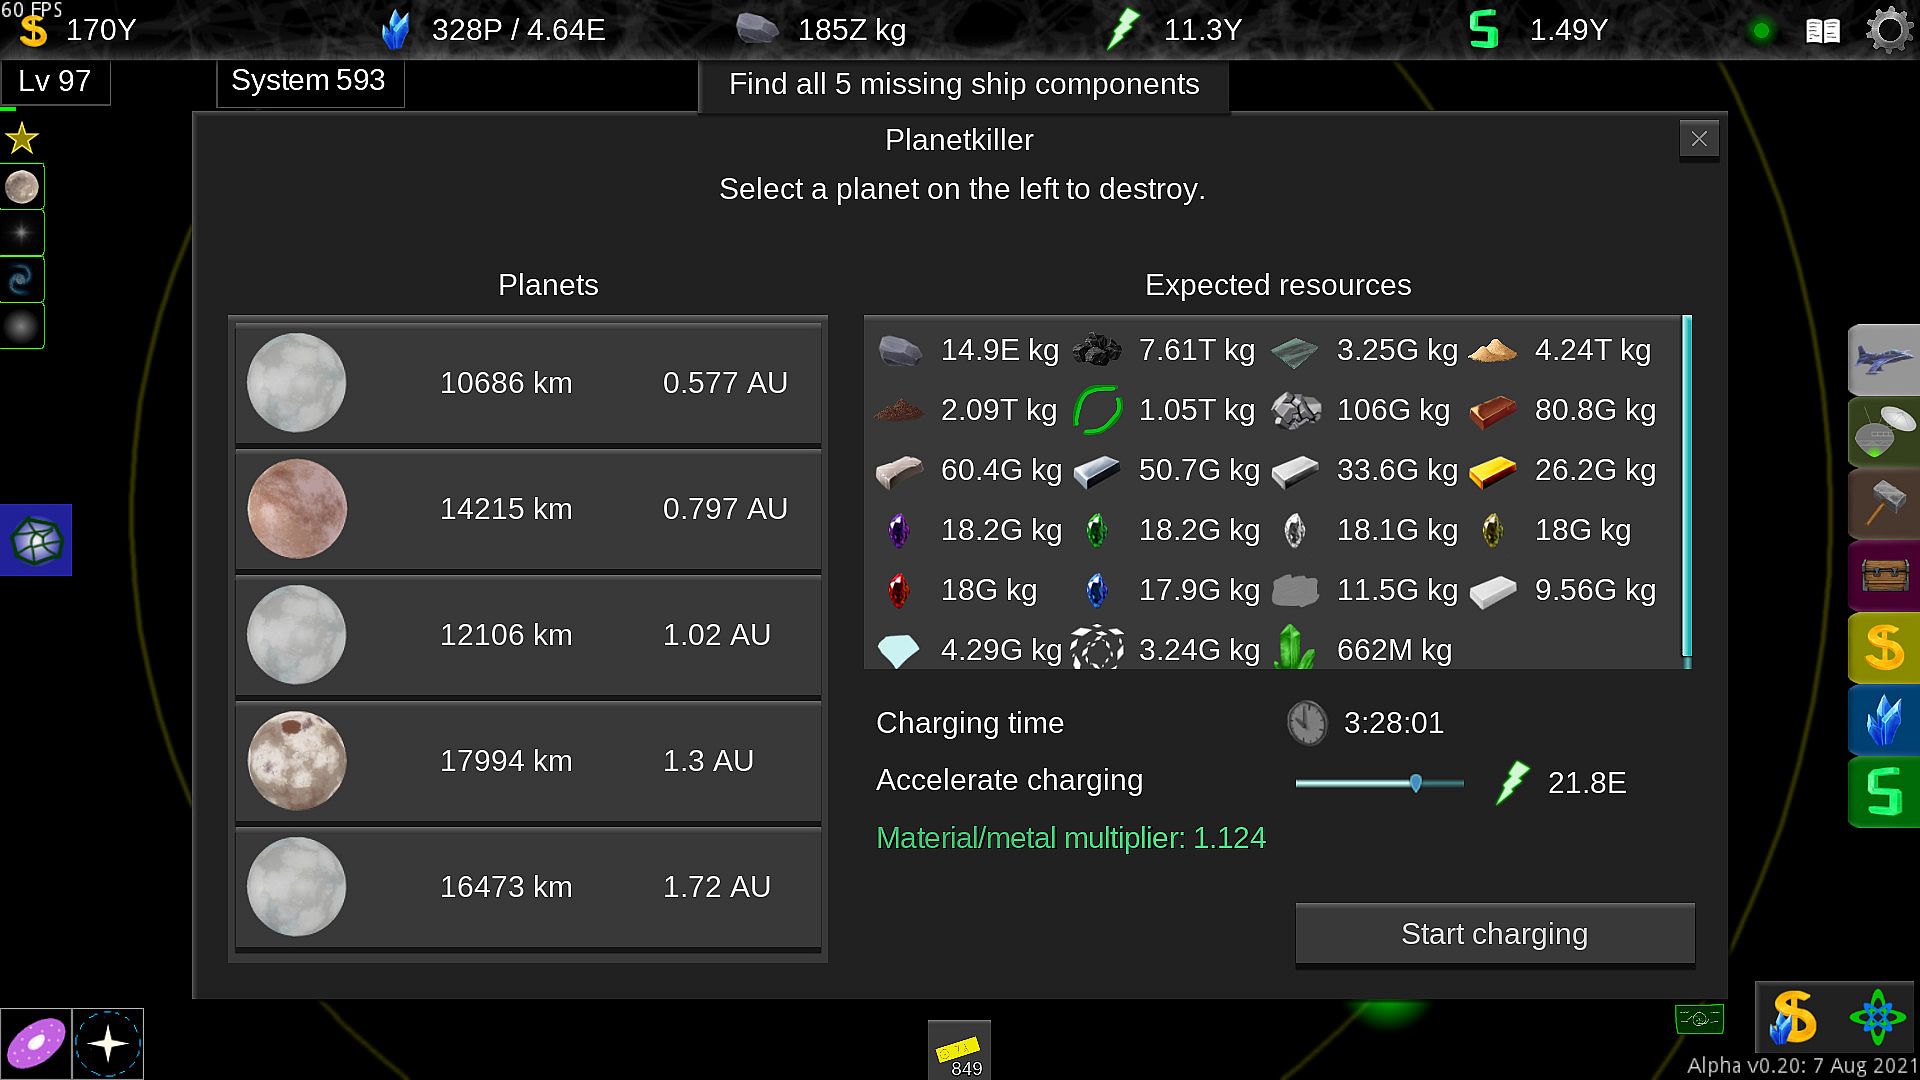Viewport: 1920px width, 1080px height.
Task: Open the hammer crafting icon
Action: (1884, 504)
